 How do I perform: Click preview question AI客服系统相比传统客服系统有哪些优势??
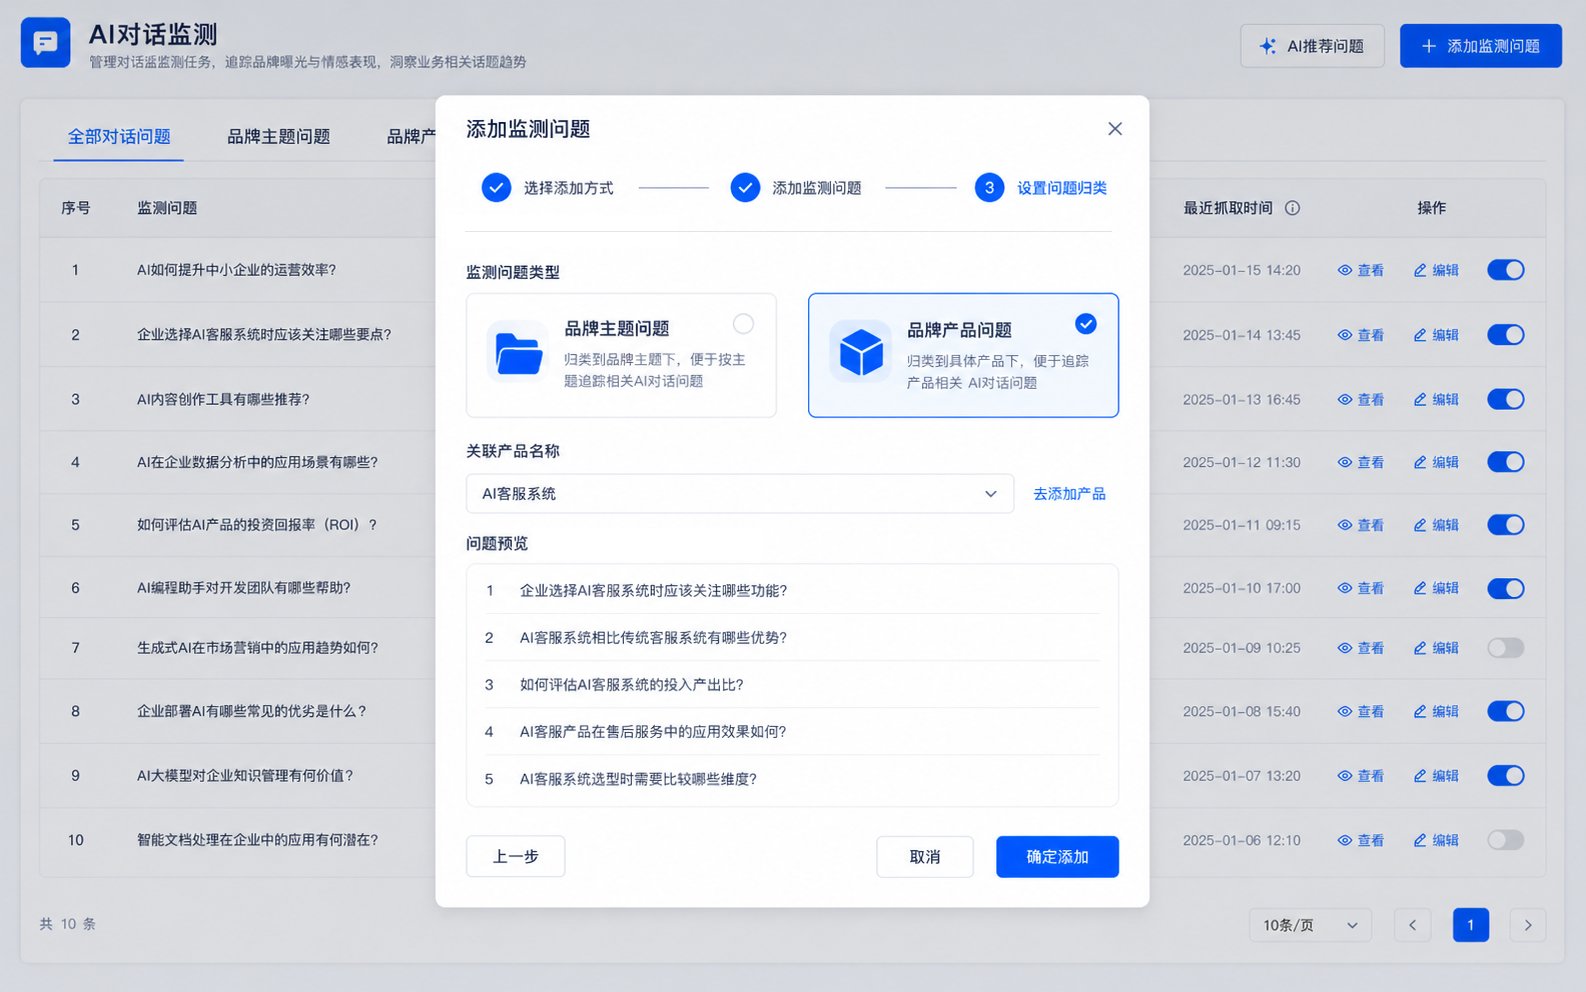pos(653,638)
